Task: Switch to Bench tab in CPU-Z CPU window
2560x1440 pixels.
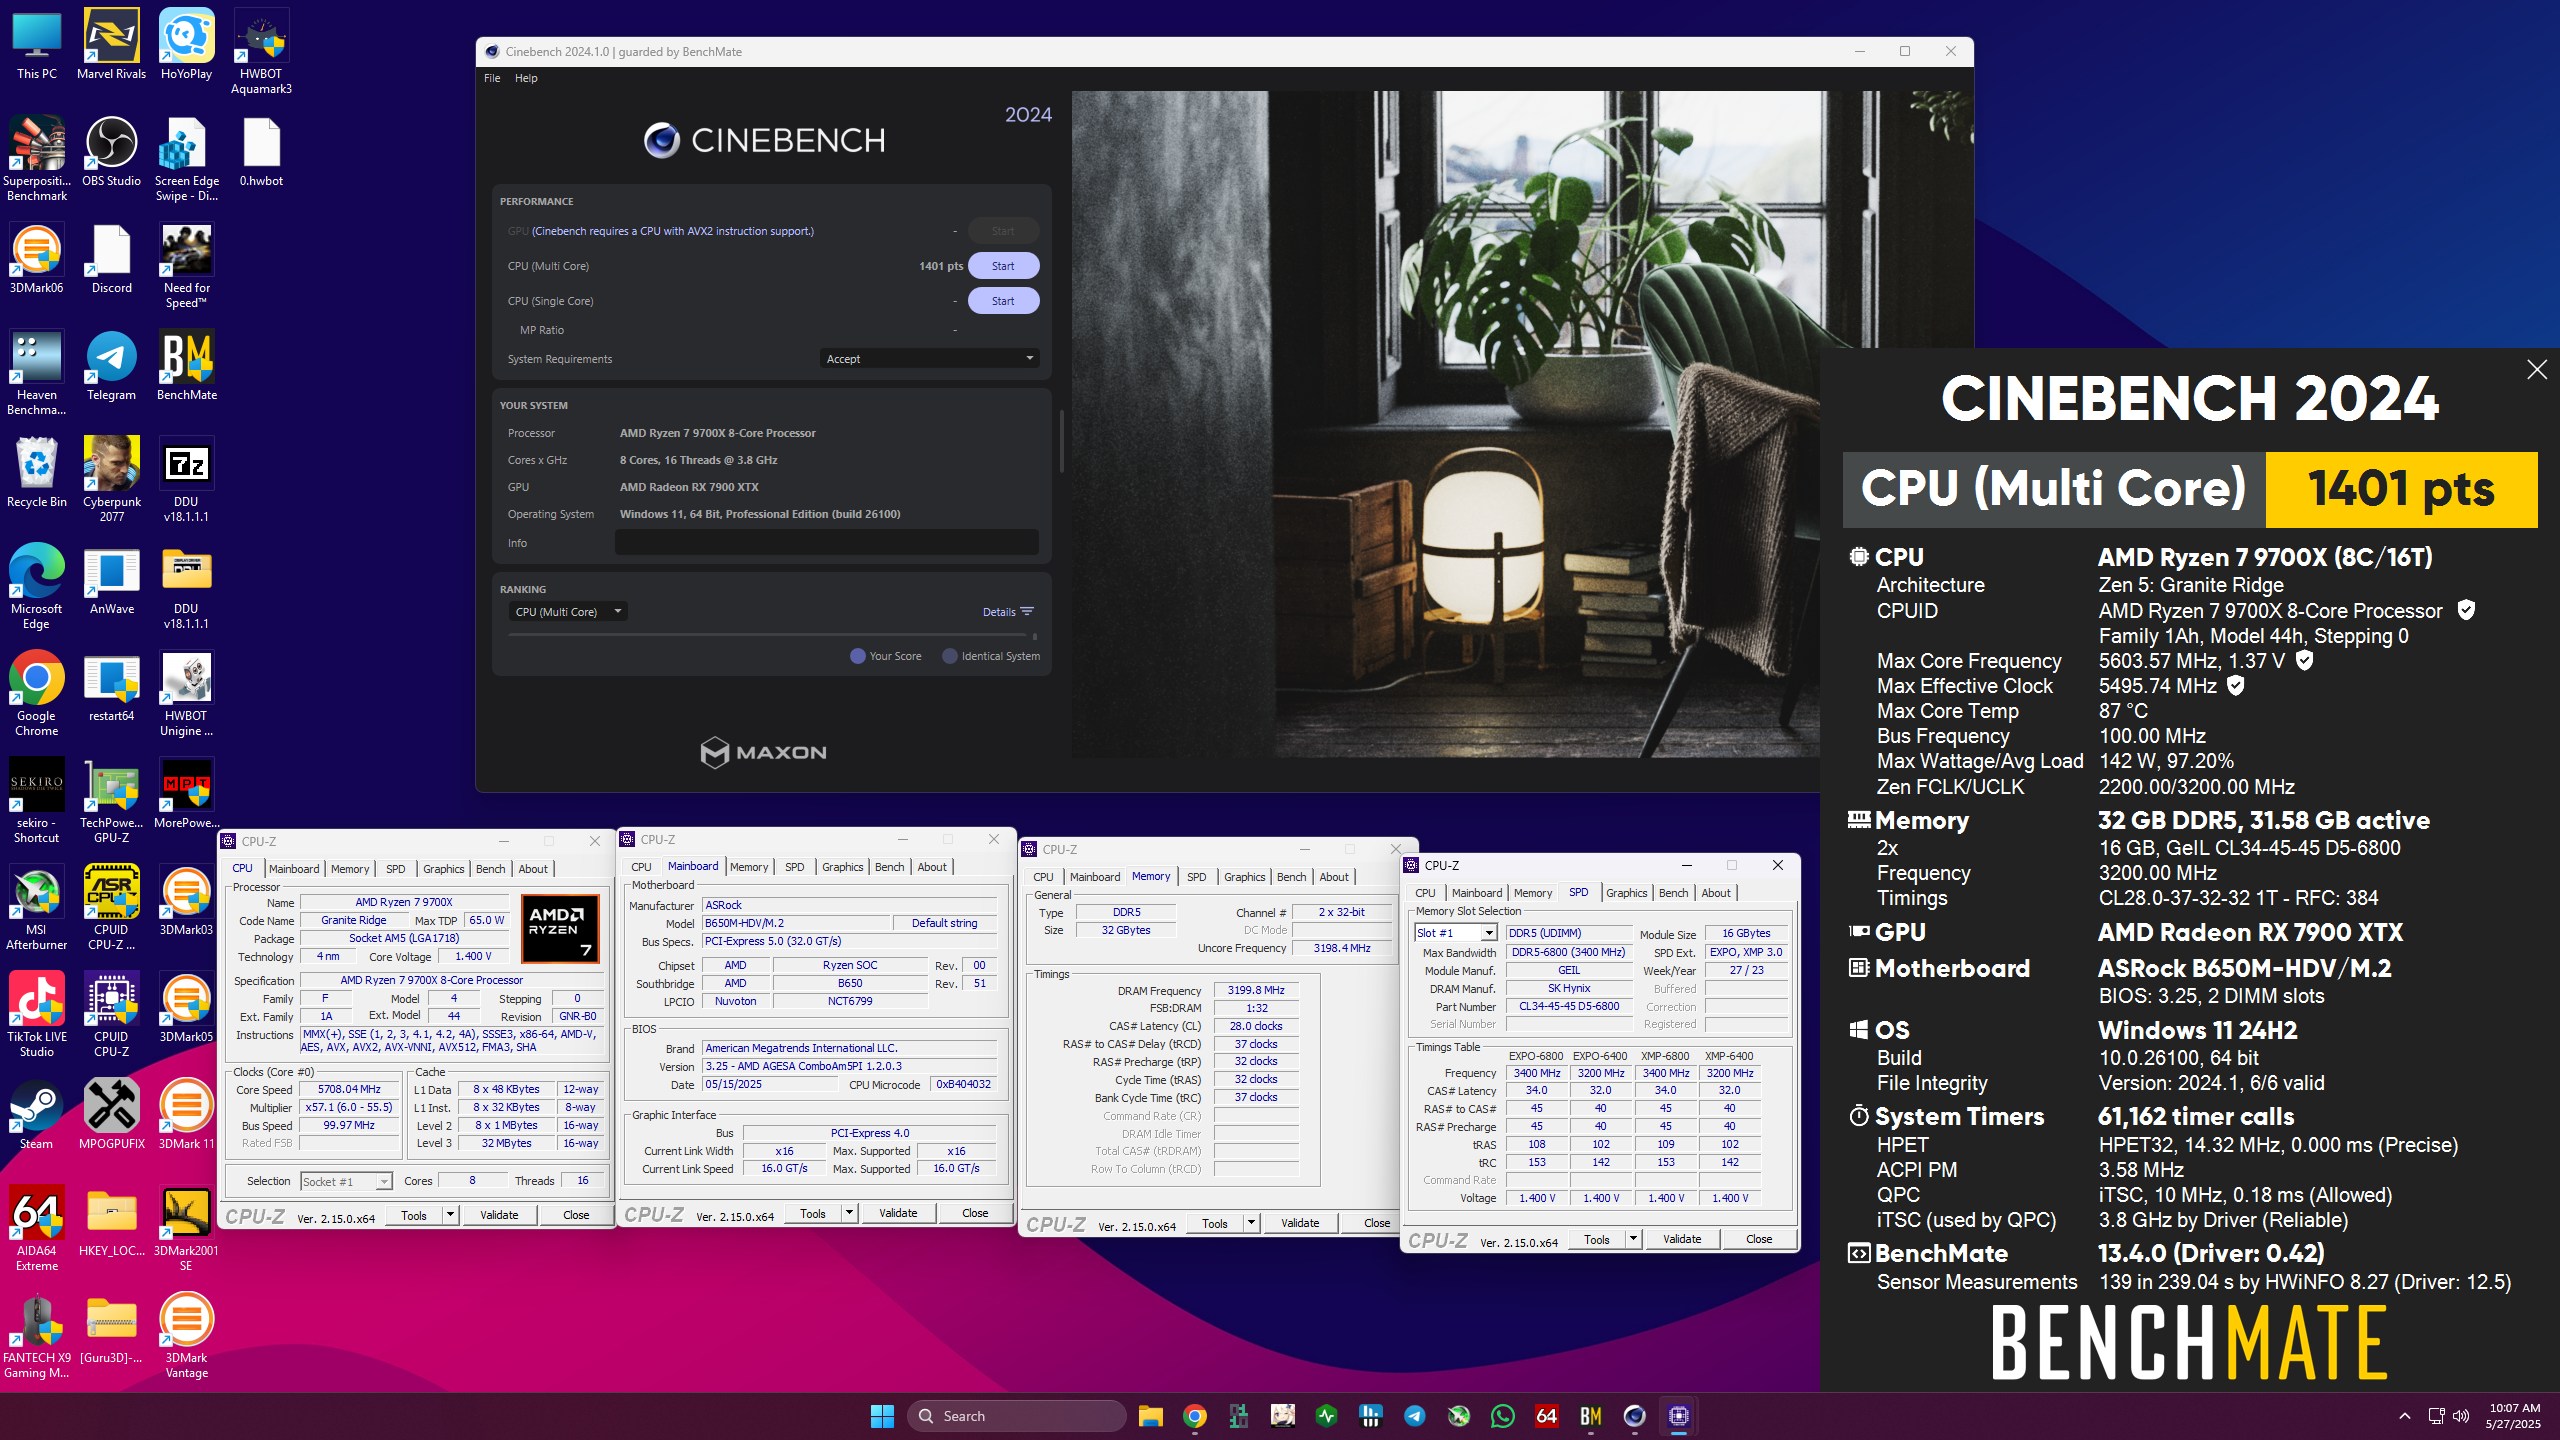Action: (x=490, y=869)
